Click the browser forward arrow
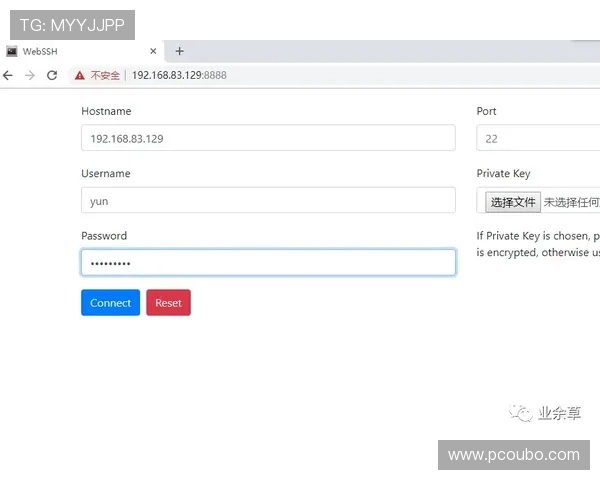This screenshot has height=480, width=600. click(x=30, y=75)
